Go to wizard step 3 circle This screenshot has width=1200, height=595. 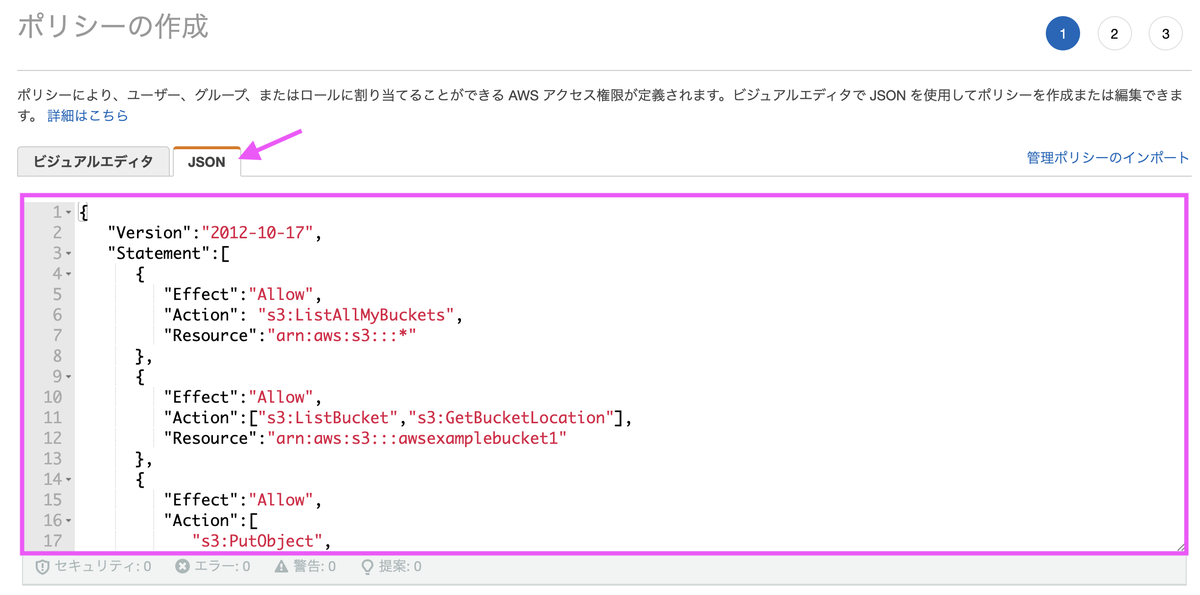[x=1165, y=34]
